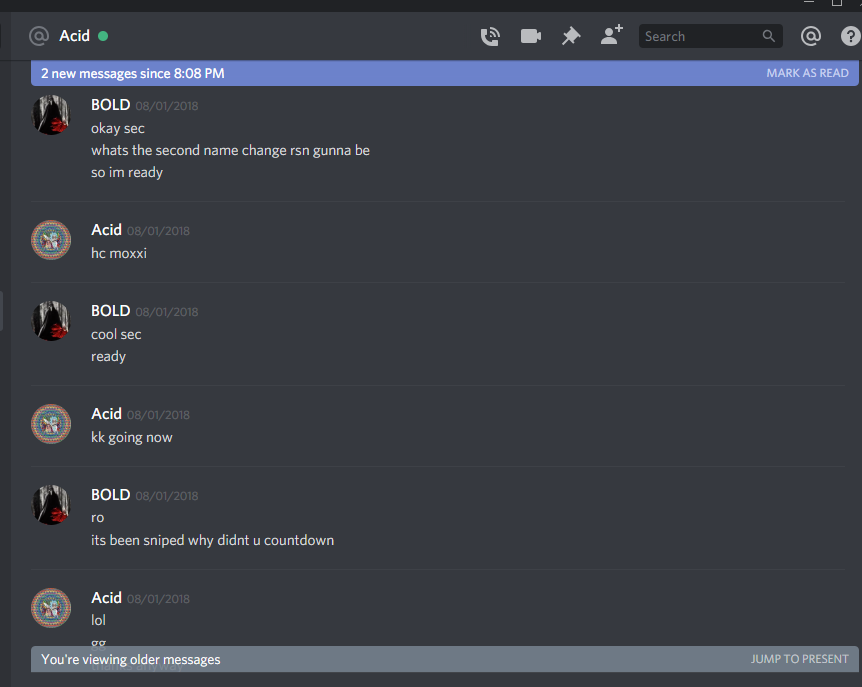Screen dimensions: 862x687
Task: Open BOLD's avatar on 'okay sec' message
Action: [51, 115]
